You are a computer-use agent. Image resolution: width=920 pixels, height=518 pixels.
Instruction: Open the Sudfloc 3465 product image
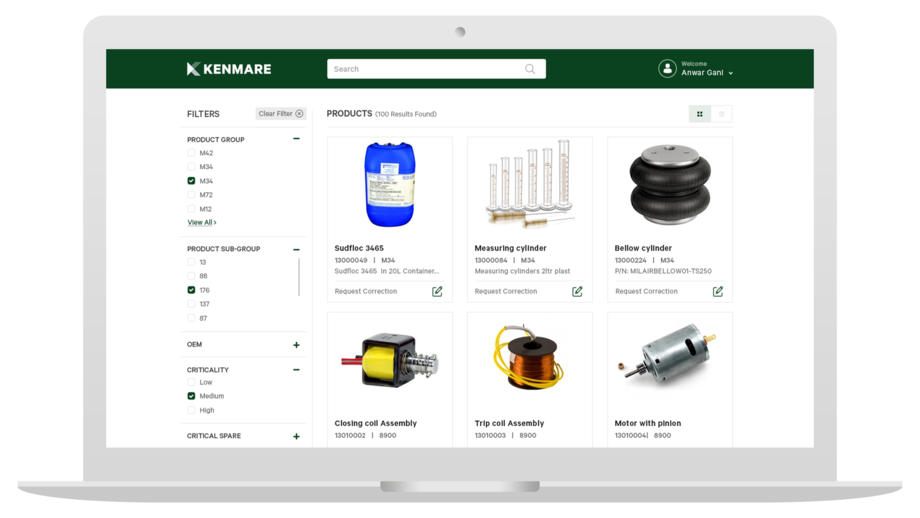point(390,185)
